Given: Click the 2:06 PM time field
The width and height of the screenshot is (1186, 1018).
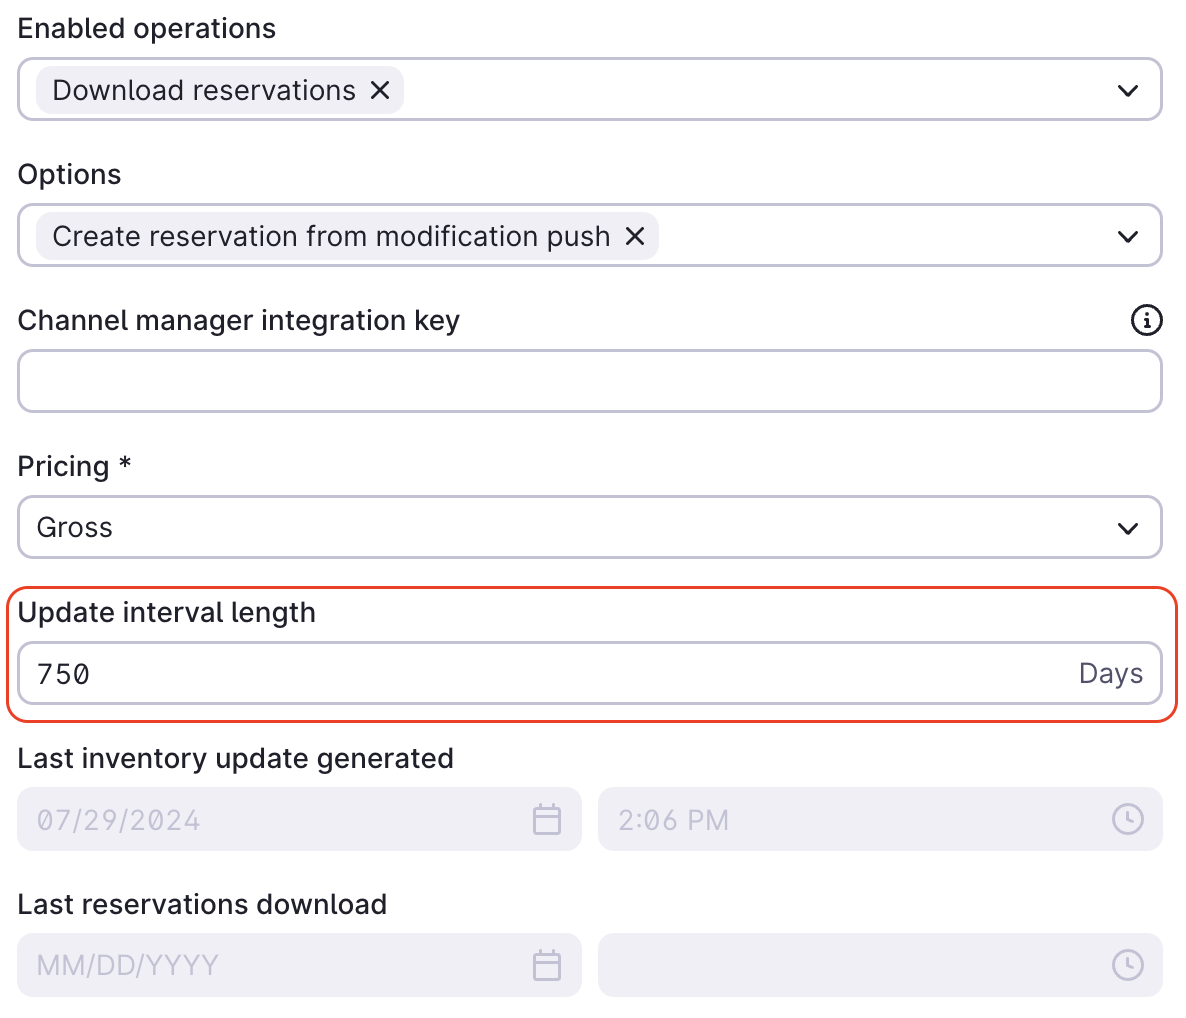Looking at the screenshot, I should (x=880, y=820).
